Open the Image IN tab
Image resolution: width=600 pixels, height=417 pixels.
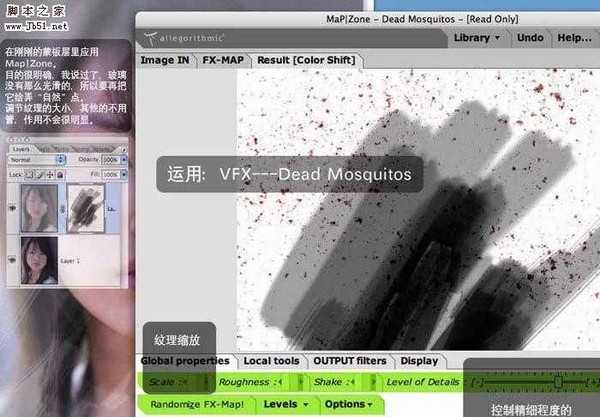165,60
